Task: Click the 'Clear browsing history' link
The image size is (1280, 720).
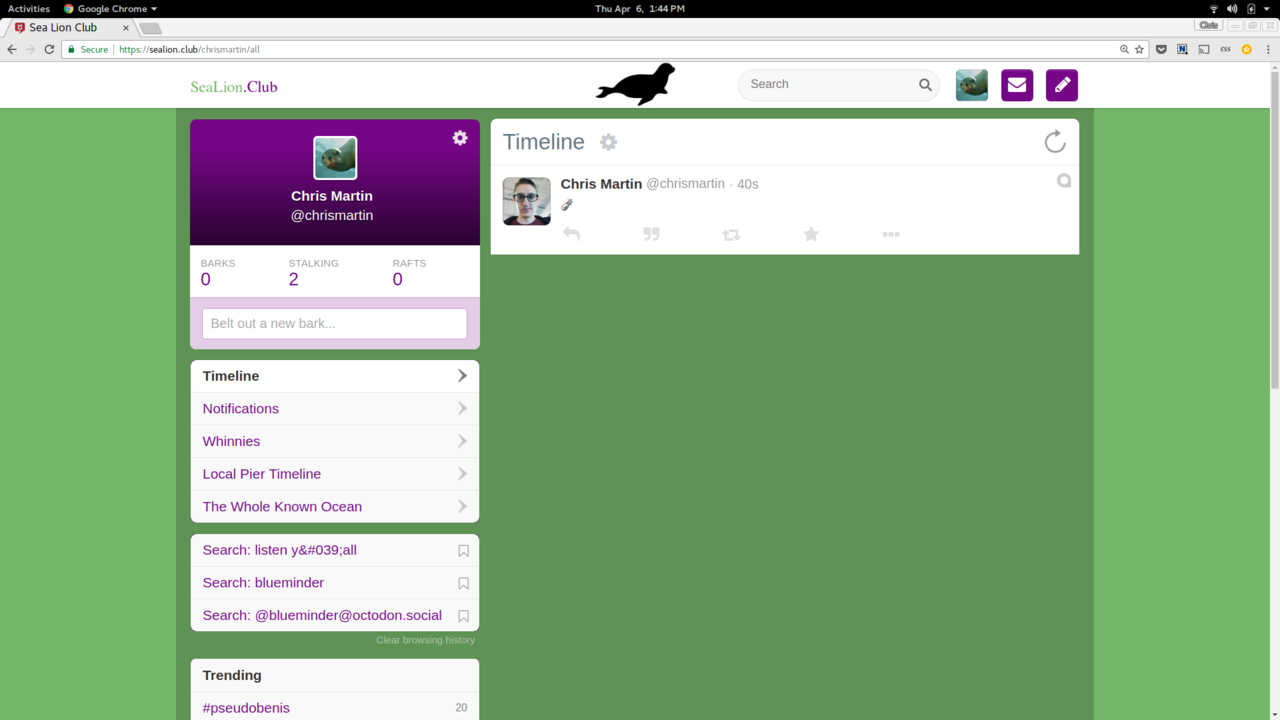Action: tap(425, 640)
